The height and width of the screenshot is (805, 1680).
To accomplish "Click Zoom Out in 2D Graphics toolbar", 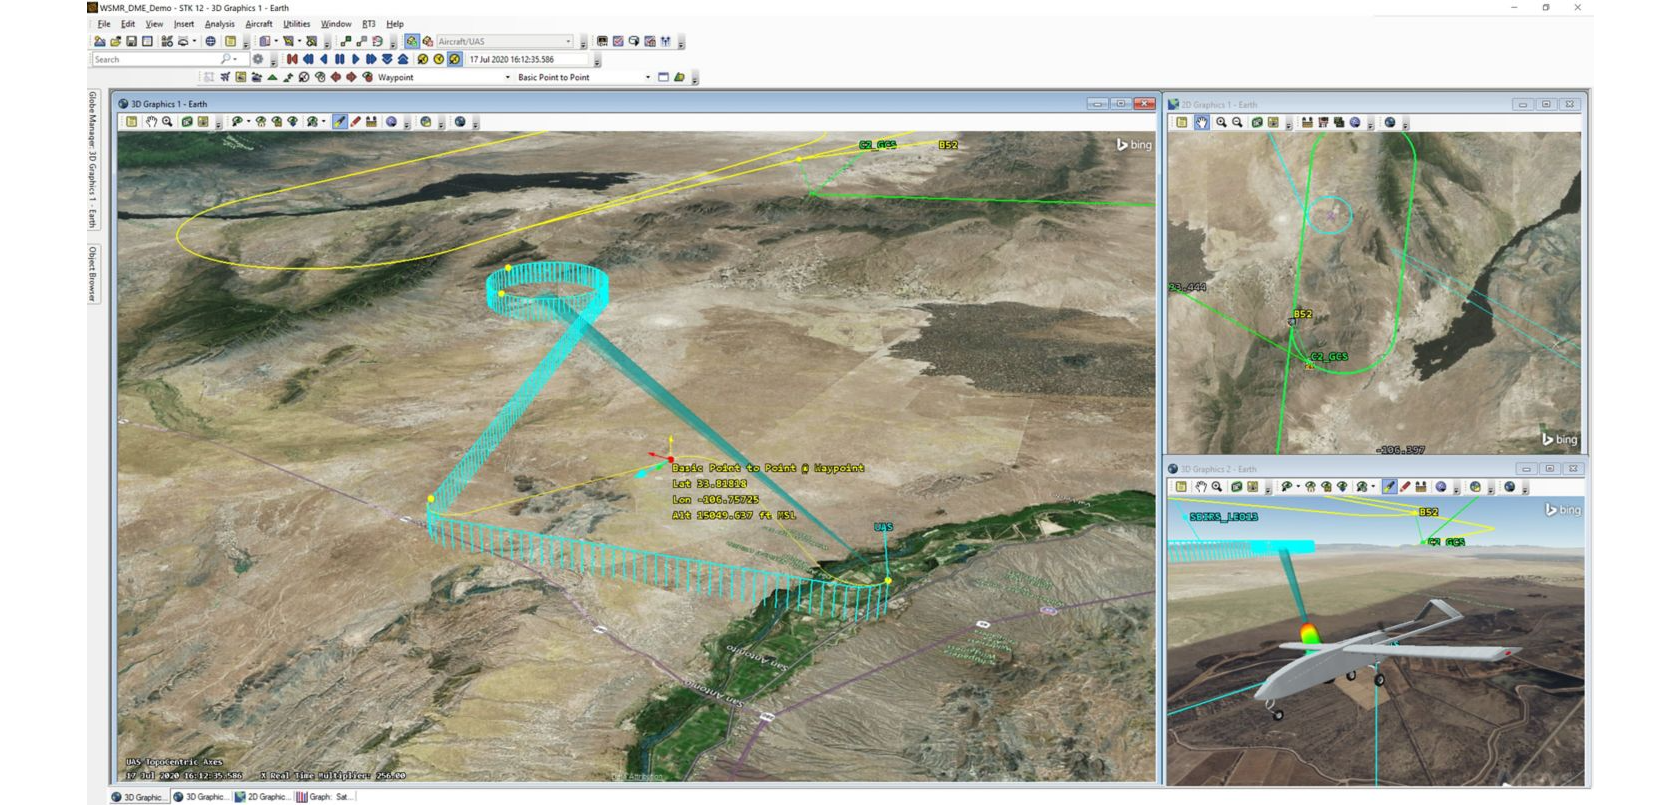I will tap(1237, 122).
